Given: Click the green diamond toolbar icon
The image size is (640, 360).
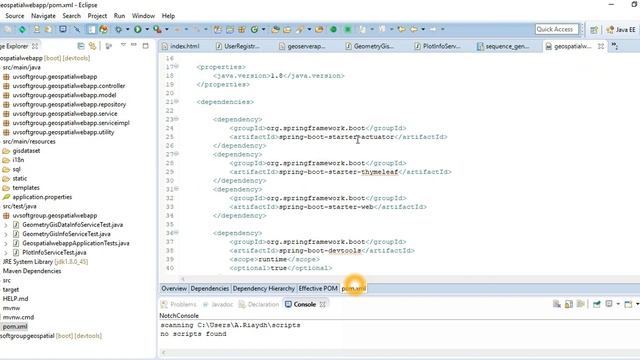Looking at the screenshot, I should (x=22, y=29).
